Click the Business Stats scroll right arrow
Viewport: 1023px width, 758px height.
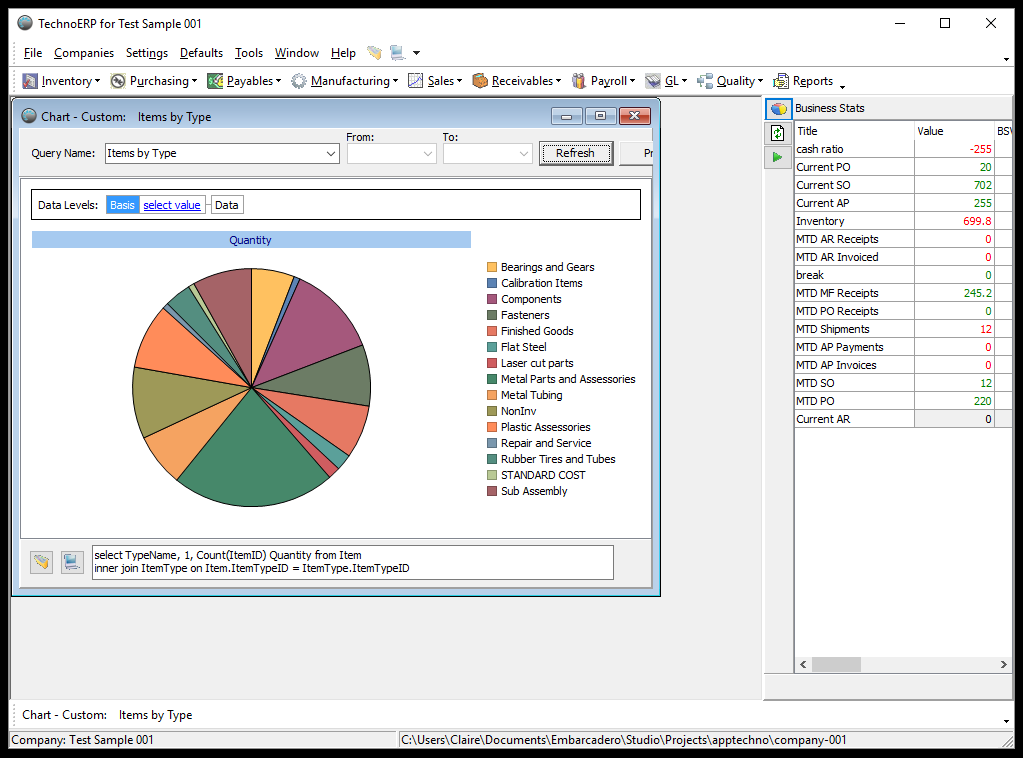point(1003,665)
